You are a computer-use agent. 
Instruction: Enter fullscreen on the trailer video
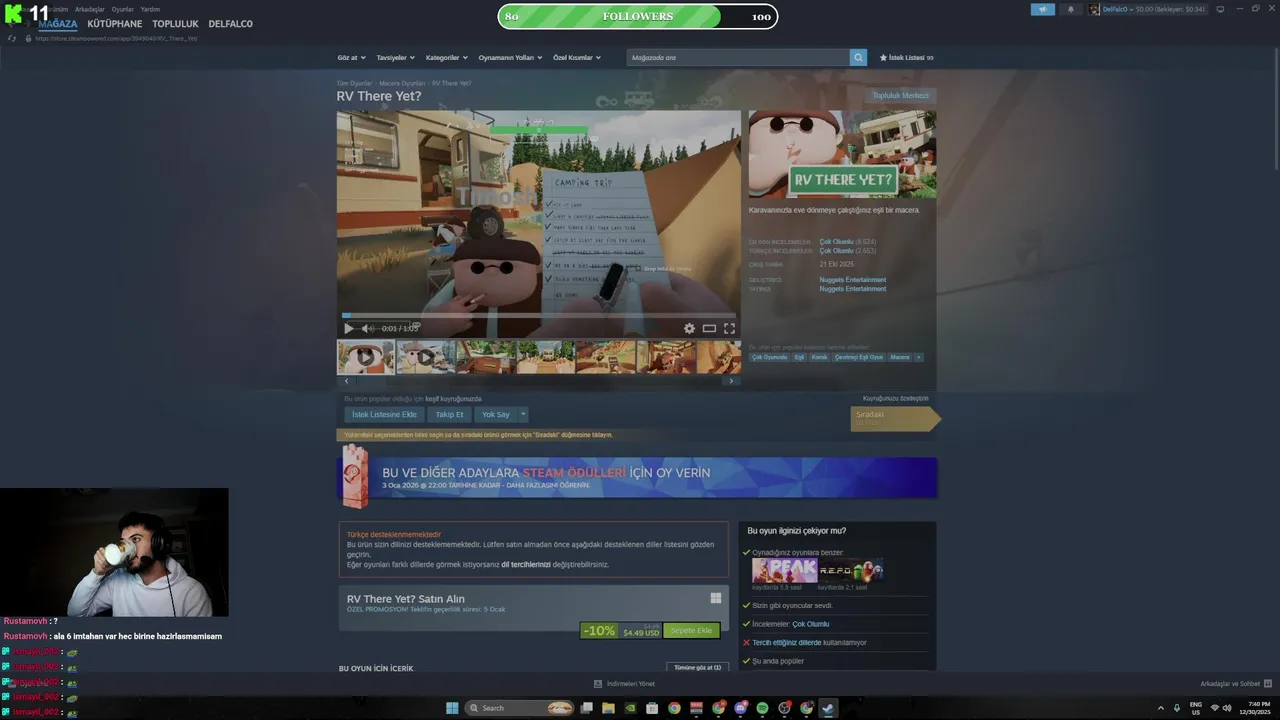(729, 328)
